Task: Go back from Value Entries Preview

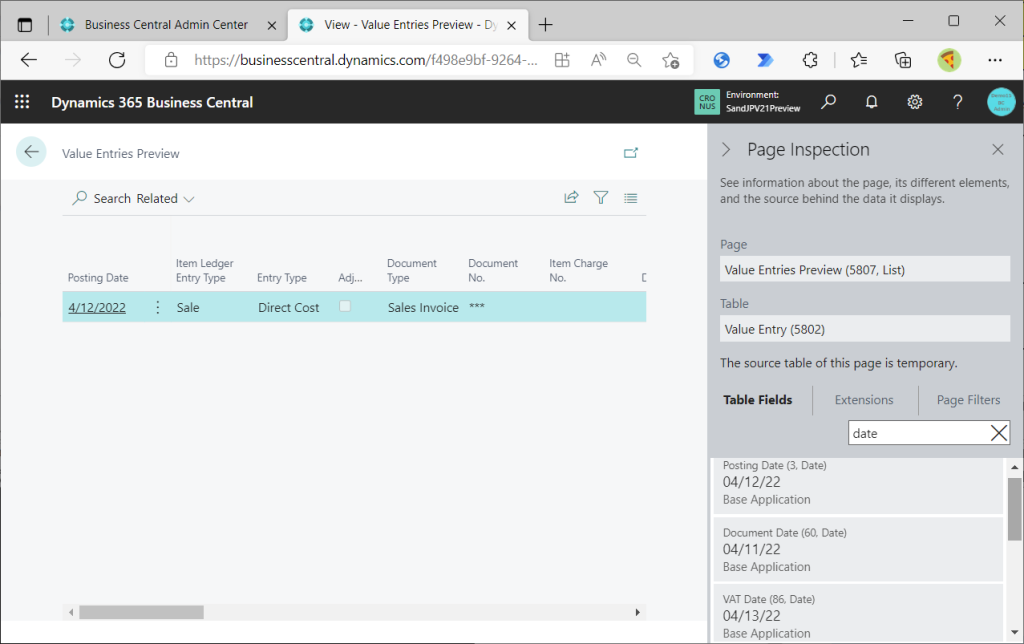Action: tap(31, 152)
